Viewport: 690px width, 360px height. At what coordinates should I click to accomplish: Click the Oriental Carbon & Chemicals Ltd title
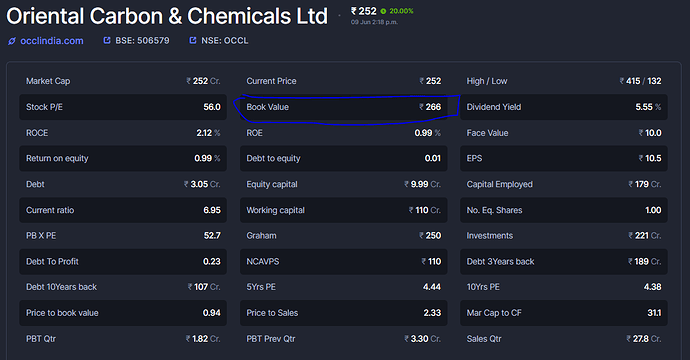[x=167, y=16]
